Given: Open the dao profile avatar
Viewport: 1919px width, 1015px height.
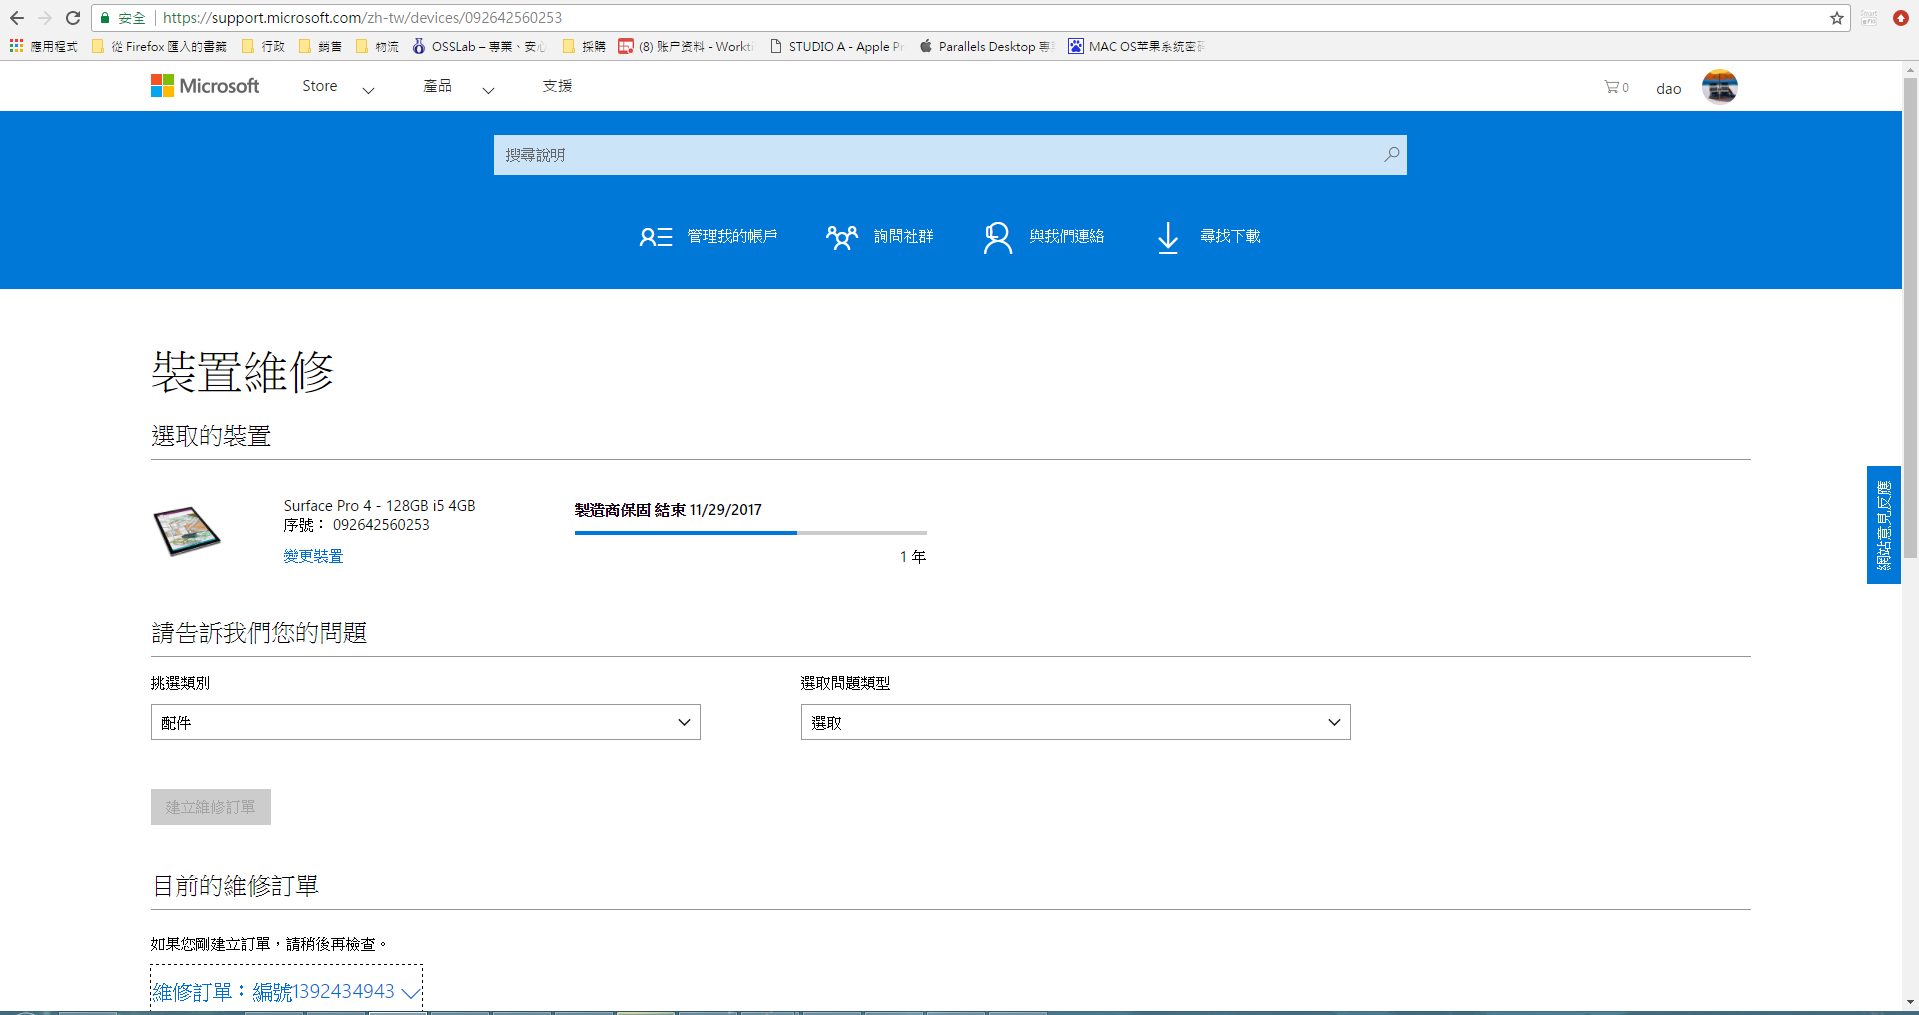Looking at the screenshot, I should click(1720, 87).
